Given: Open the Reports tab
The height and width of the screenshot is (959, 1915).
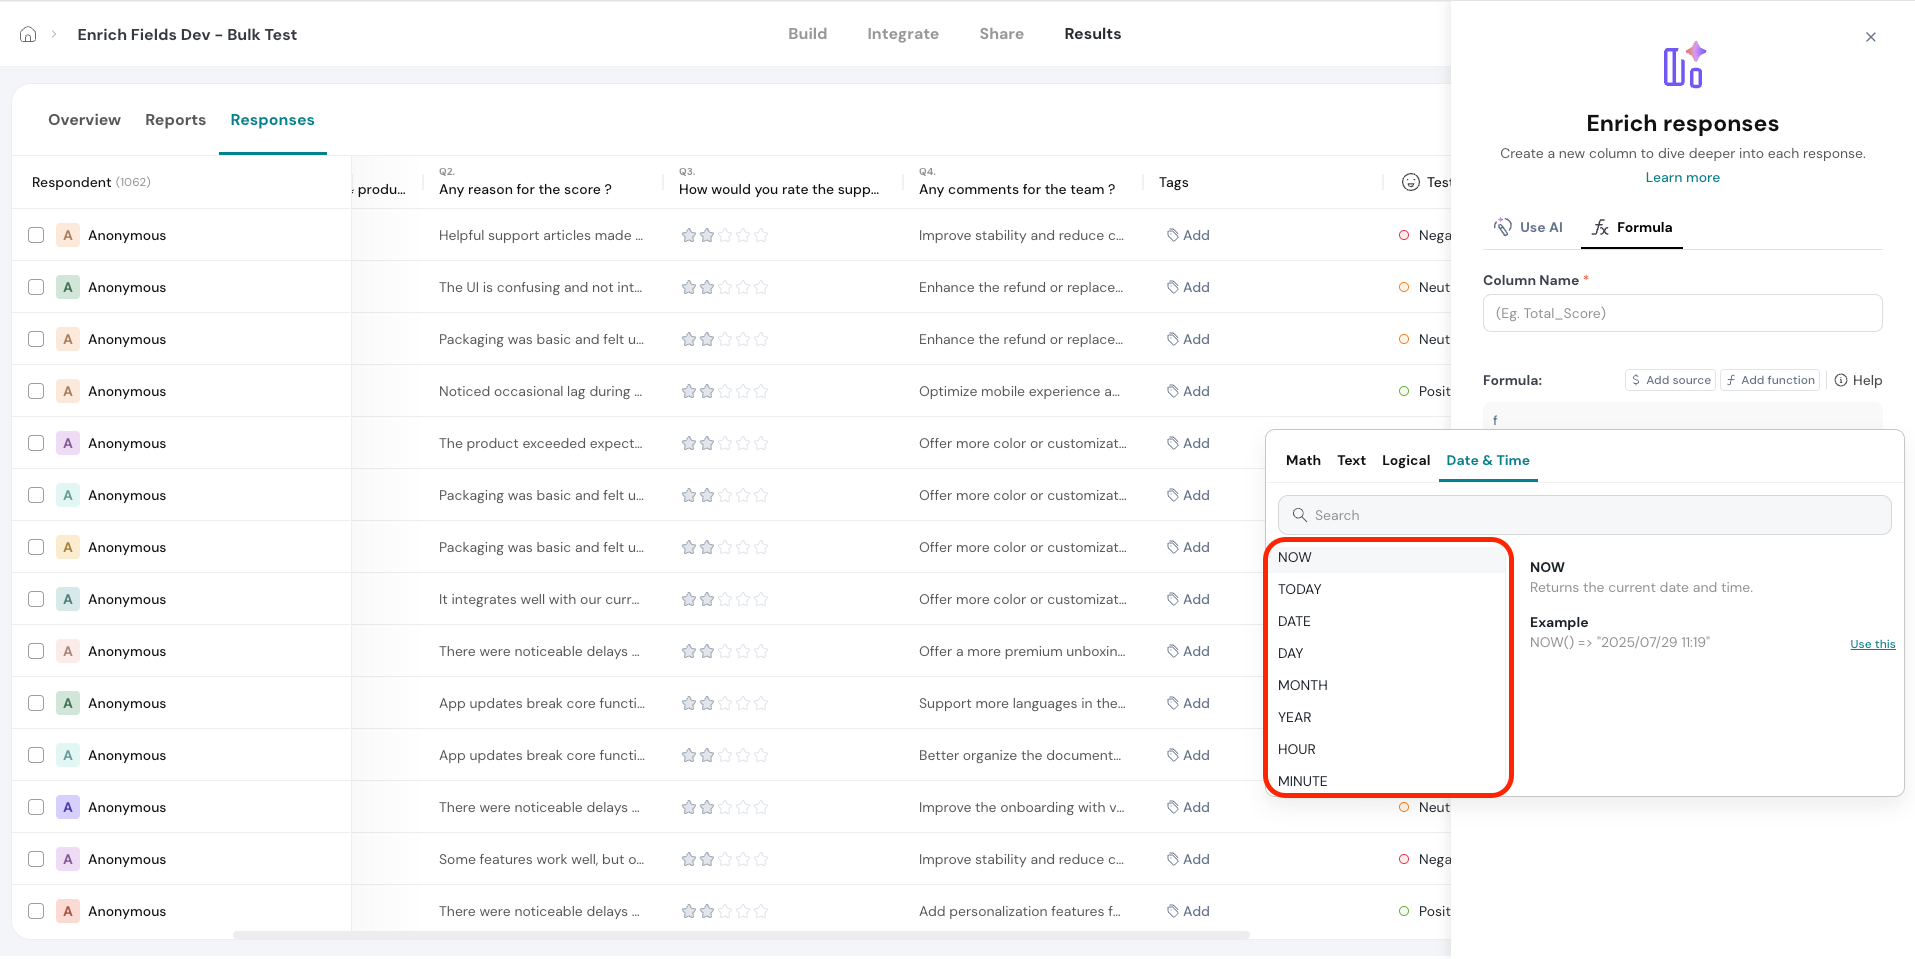Looking at the screenshot, I should (x=175, y=120).
